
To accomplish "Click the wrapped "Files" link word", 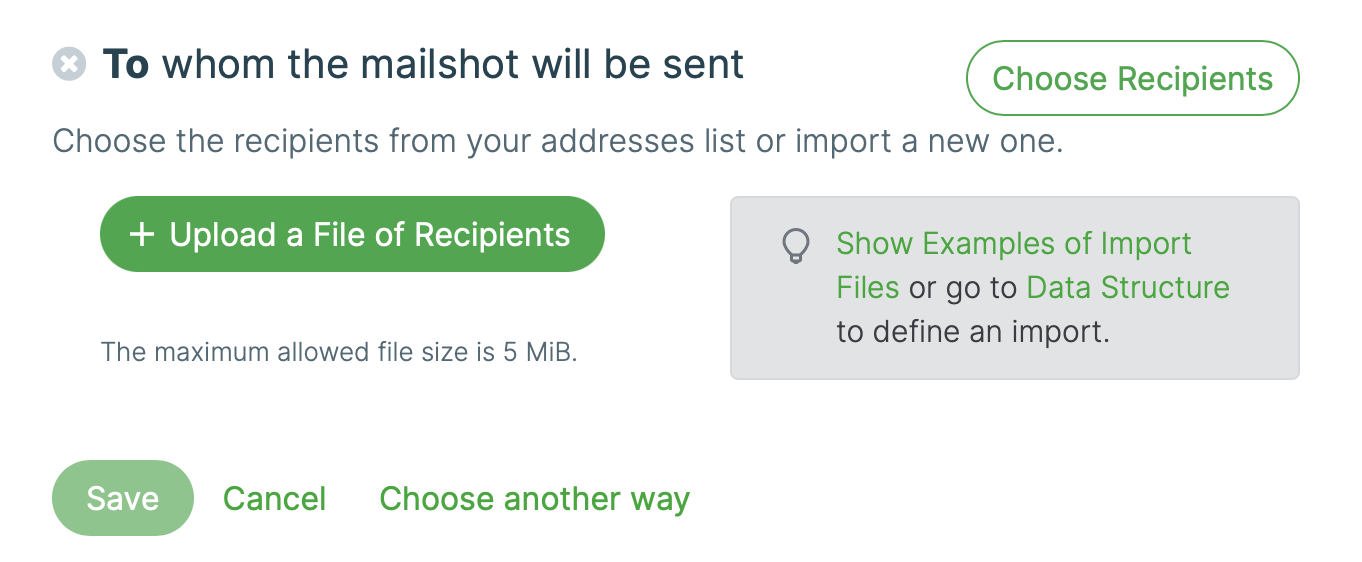I will 868,288.
